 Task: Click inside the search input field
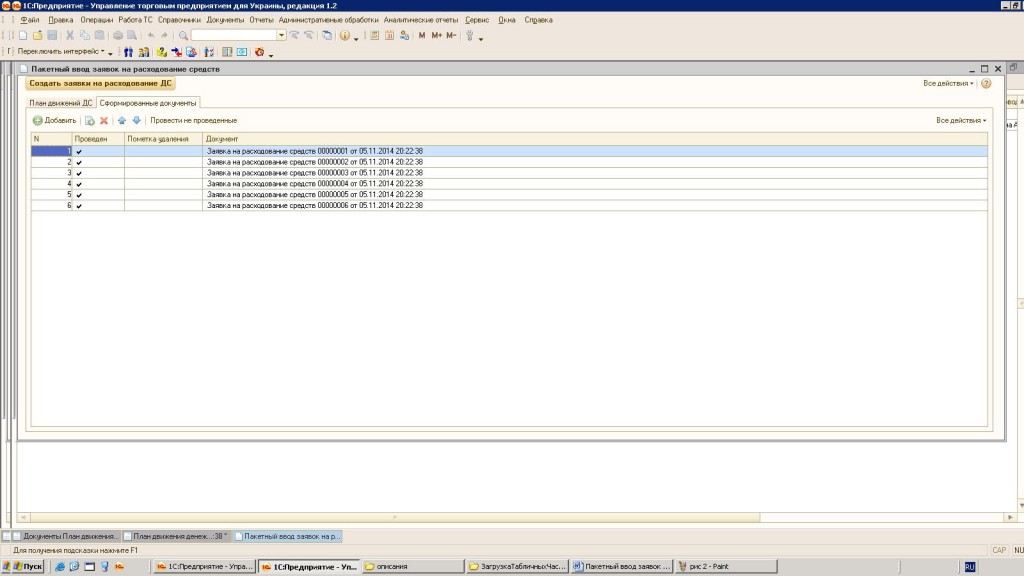click(234, 35)
